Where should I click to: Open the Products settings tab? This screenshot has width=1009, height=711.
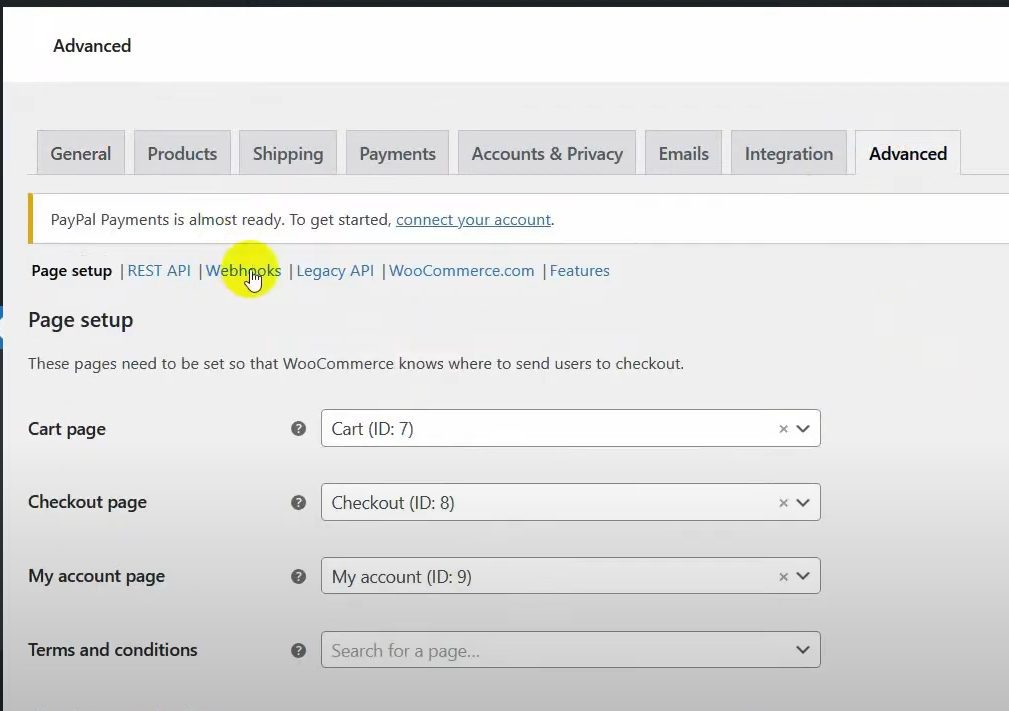pos(182,154)
